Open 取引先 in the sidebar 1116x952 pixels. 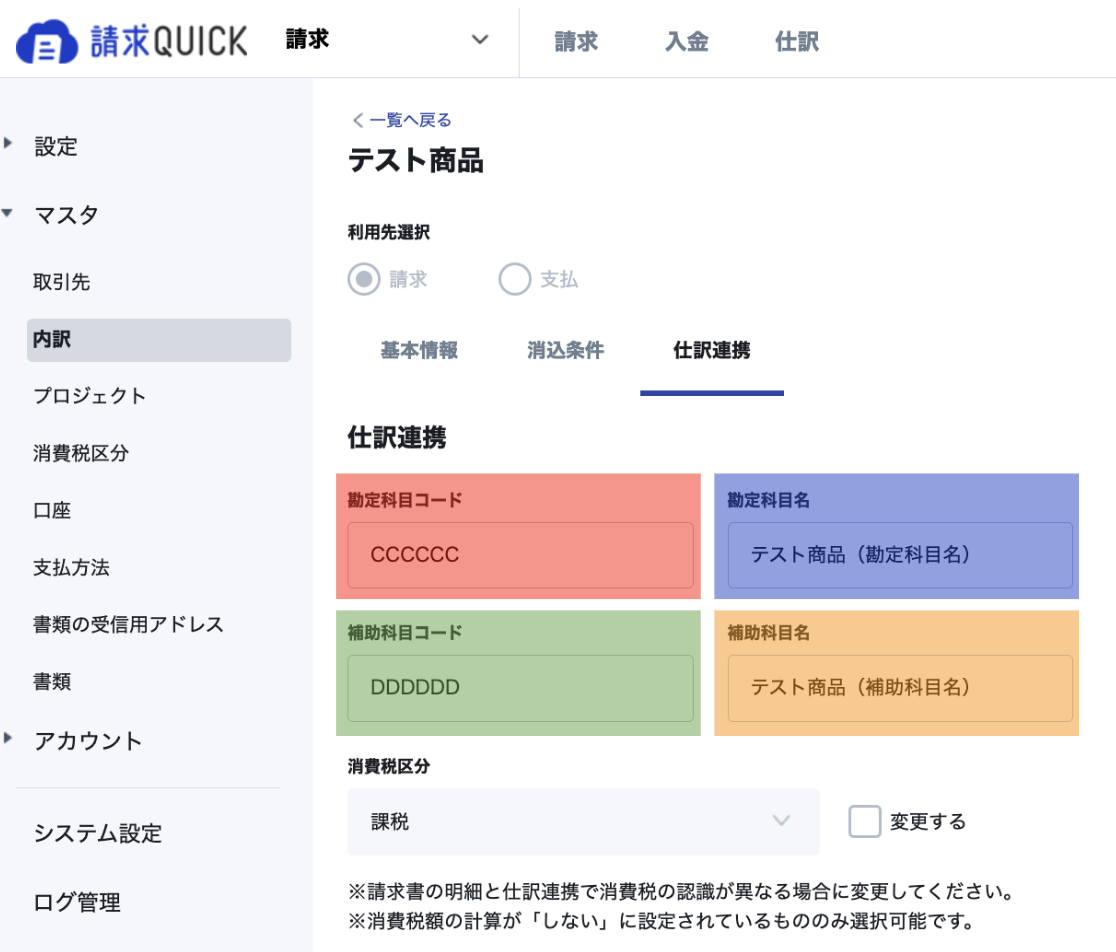pos(61,282)
